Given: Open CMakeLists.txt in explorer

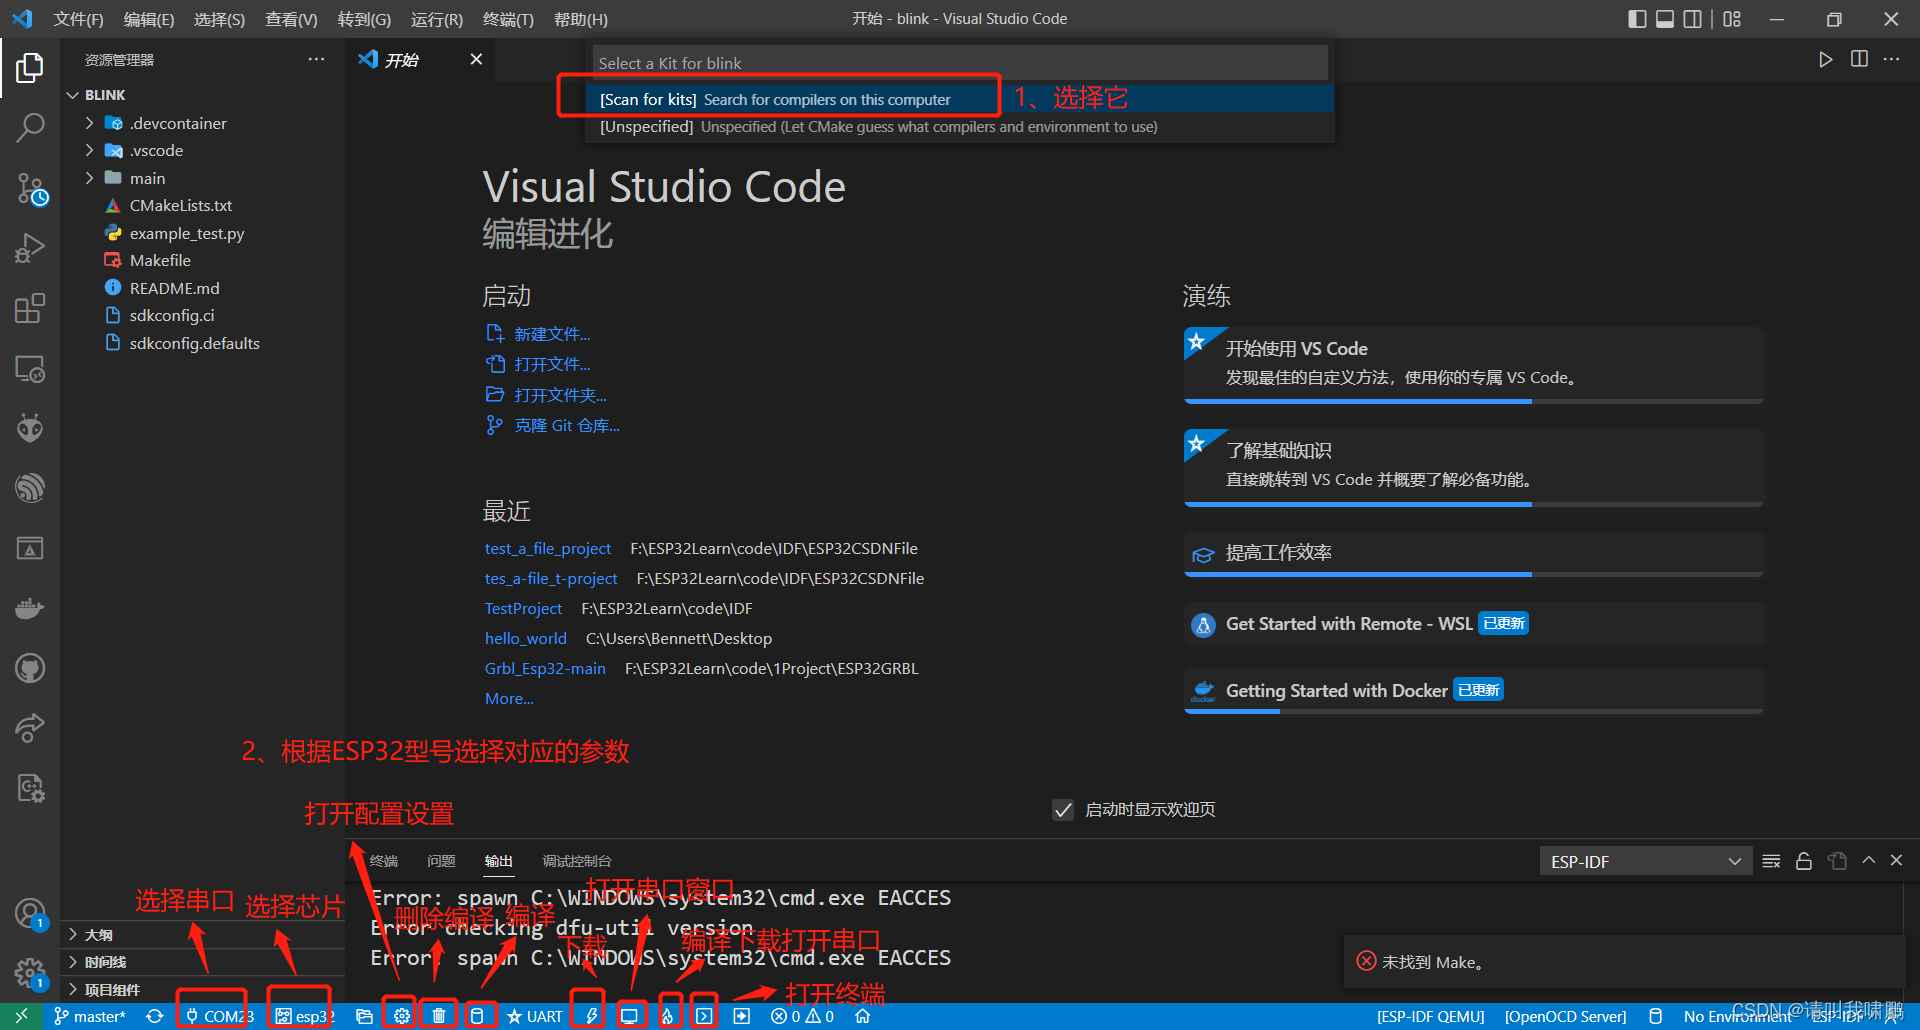Looking at the screenshot, I should click(x=181, y=205).
